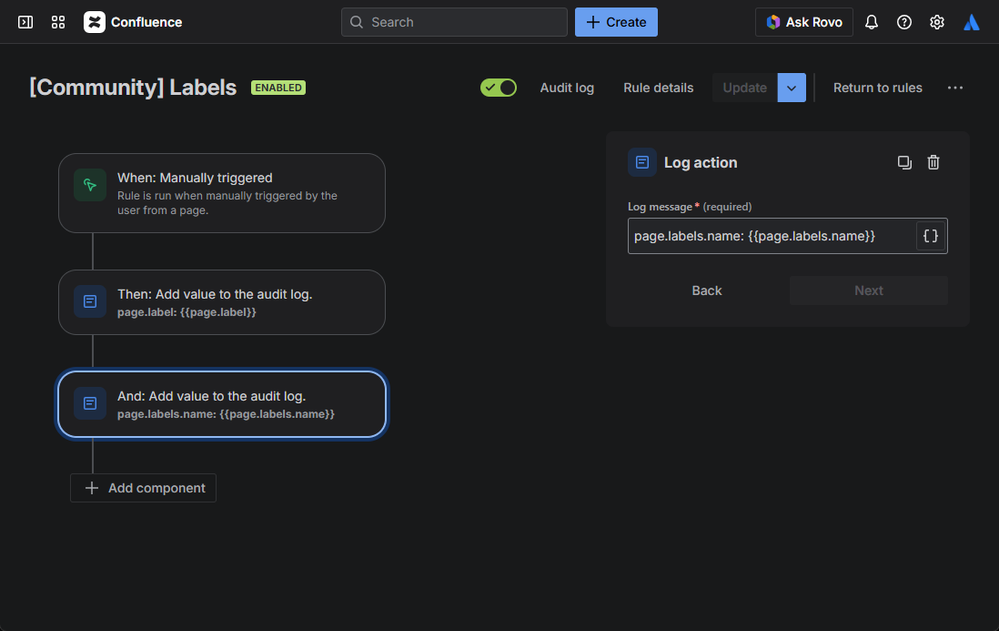The width and height of the screenshot is (999, 631).
Task: Duplicate the Log action component
Action: (904, 163)
